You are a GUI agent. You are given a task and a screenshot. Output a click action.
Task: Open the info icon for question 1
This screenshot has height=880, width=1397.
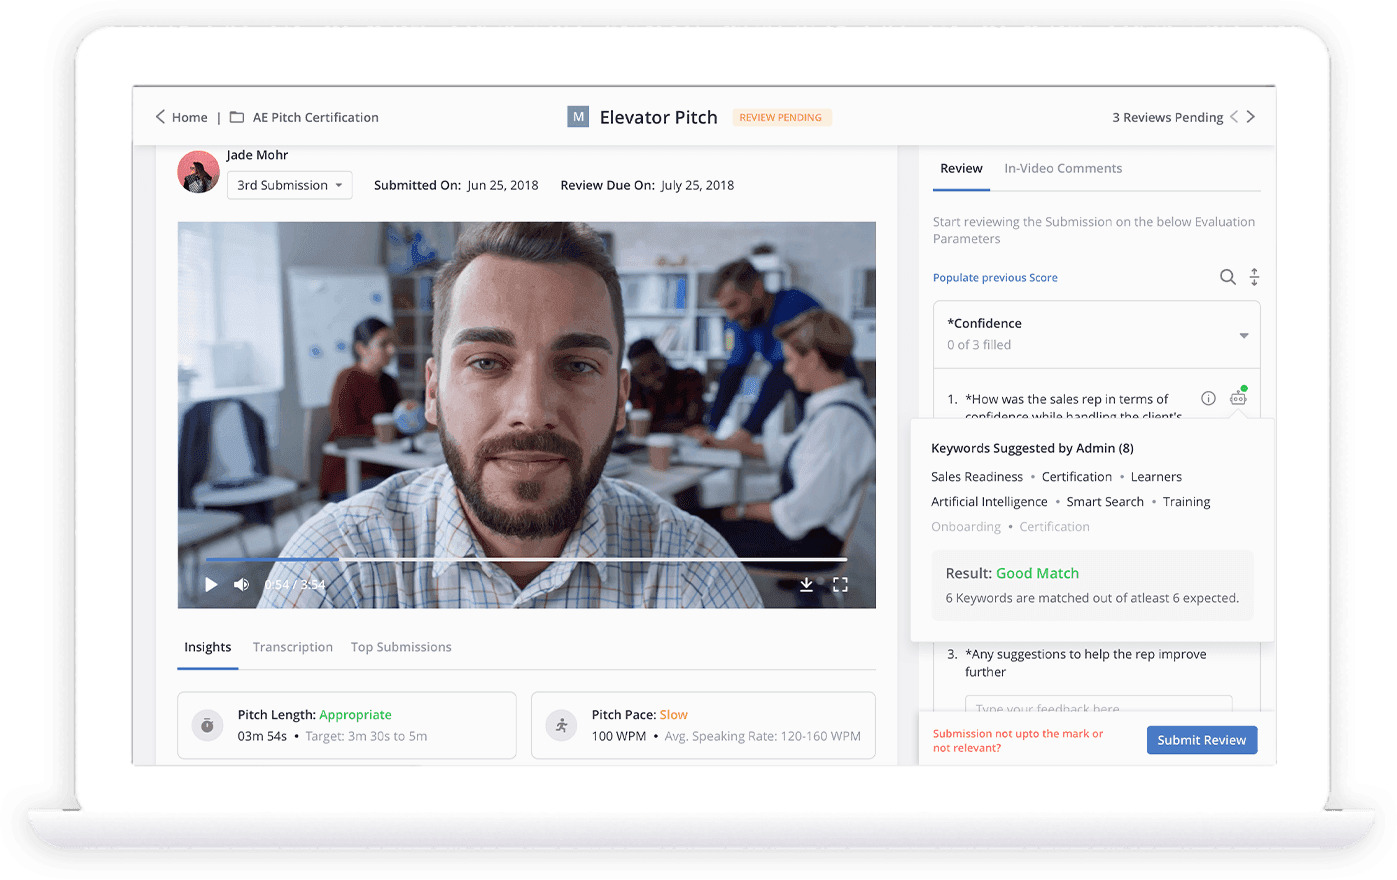1208,398
